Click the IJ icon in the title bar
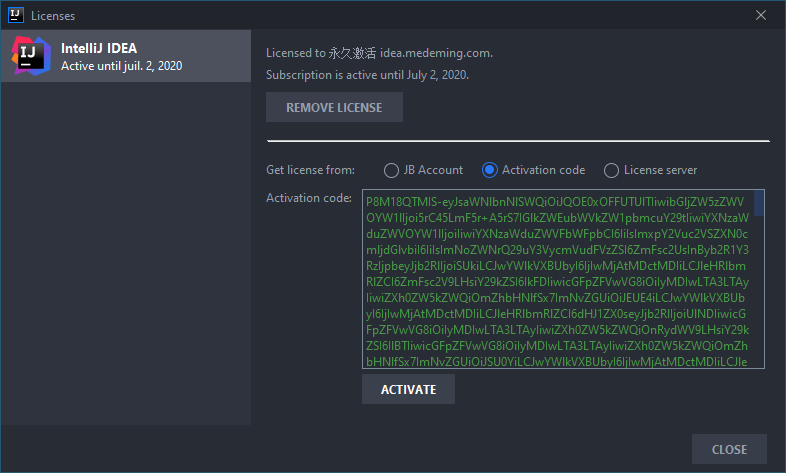The image size is (786, 473). click(x=16, y=15)
